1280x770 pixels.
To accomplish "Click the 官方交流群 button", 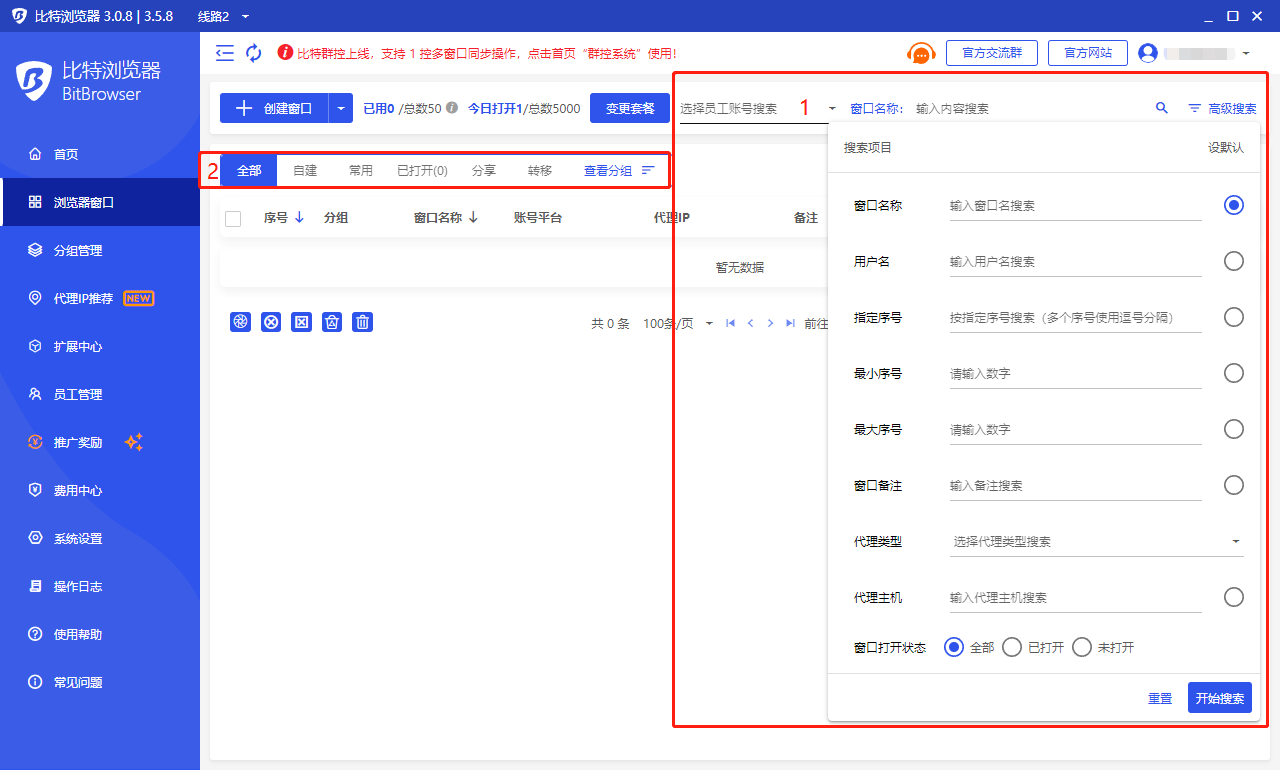I will point(992,53).
